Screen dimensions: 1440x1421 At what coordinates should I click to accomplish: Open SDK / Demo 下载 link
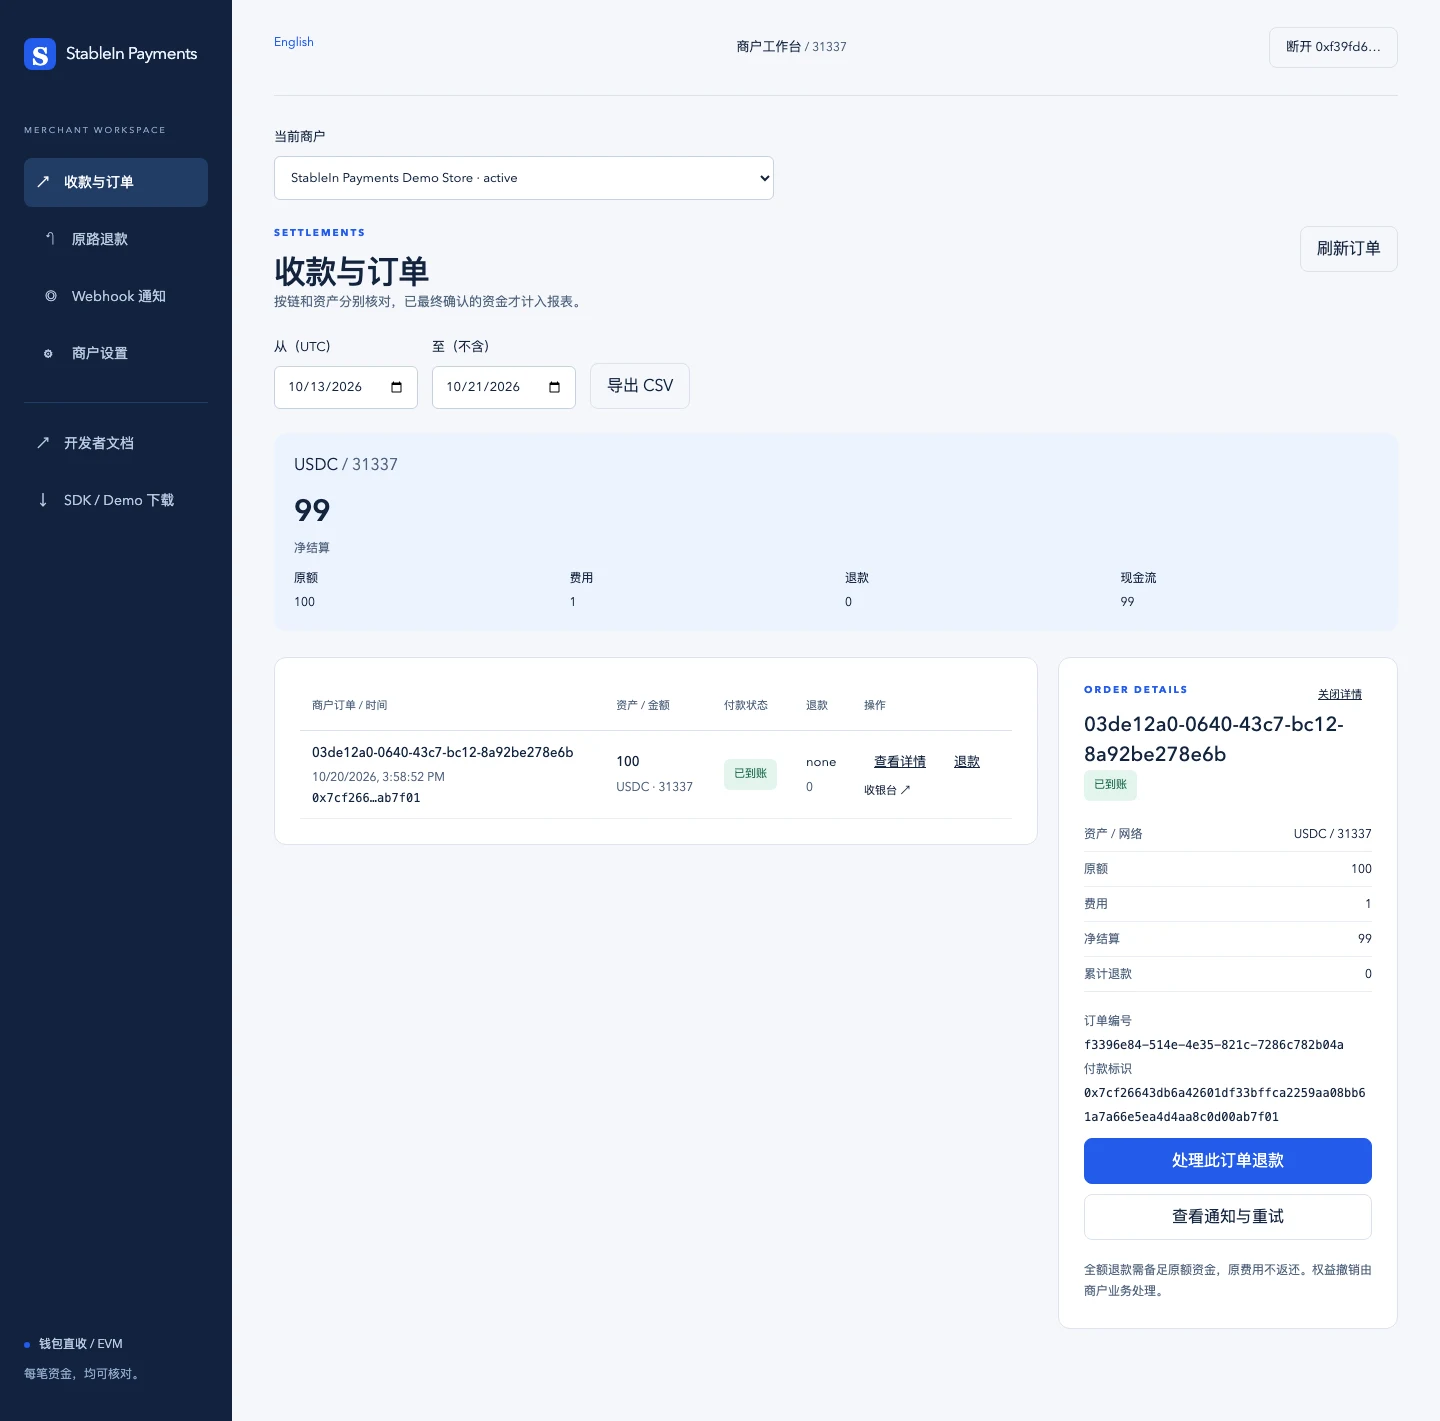[116, 500]
